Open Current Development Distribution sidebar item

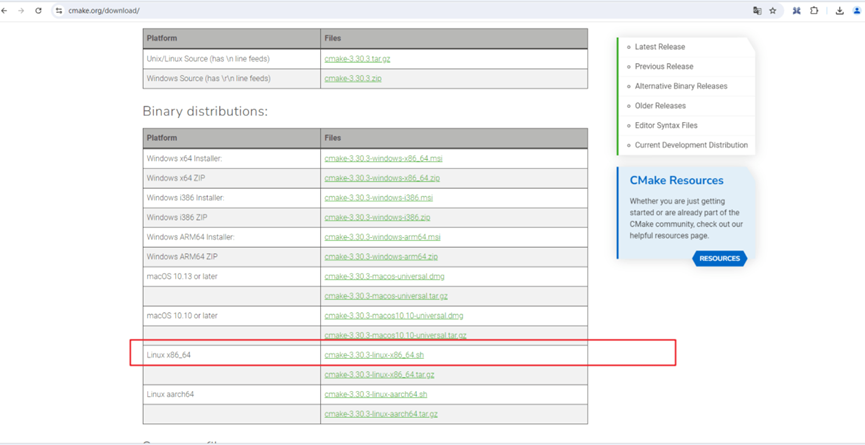coord(691,145)
